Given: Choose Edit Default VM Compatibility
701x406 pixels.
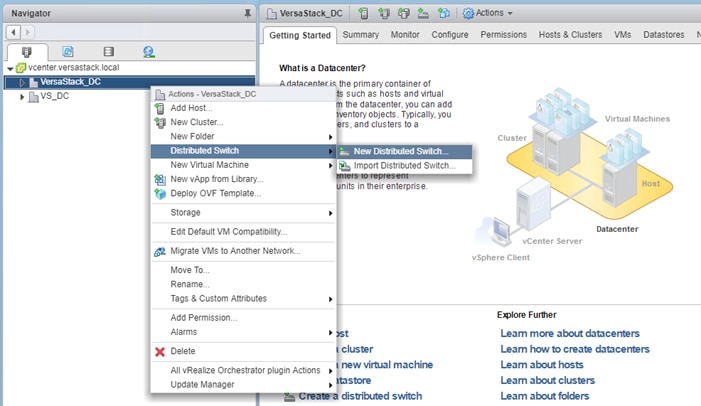Looking at the screenshot, I should coord(243,232).
